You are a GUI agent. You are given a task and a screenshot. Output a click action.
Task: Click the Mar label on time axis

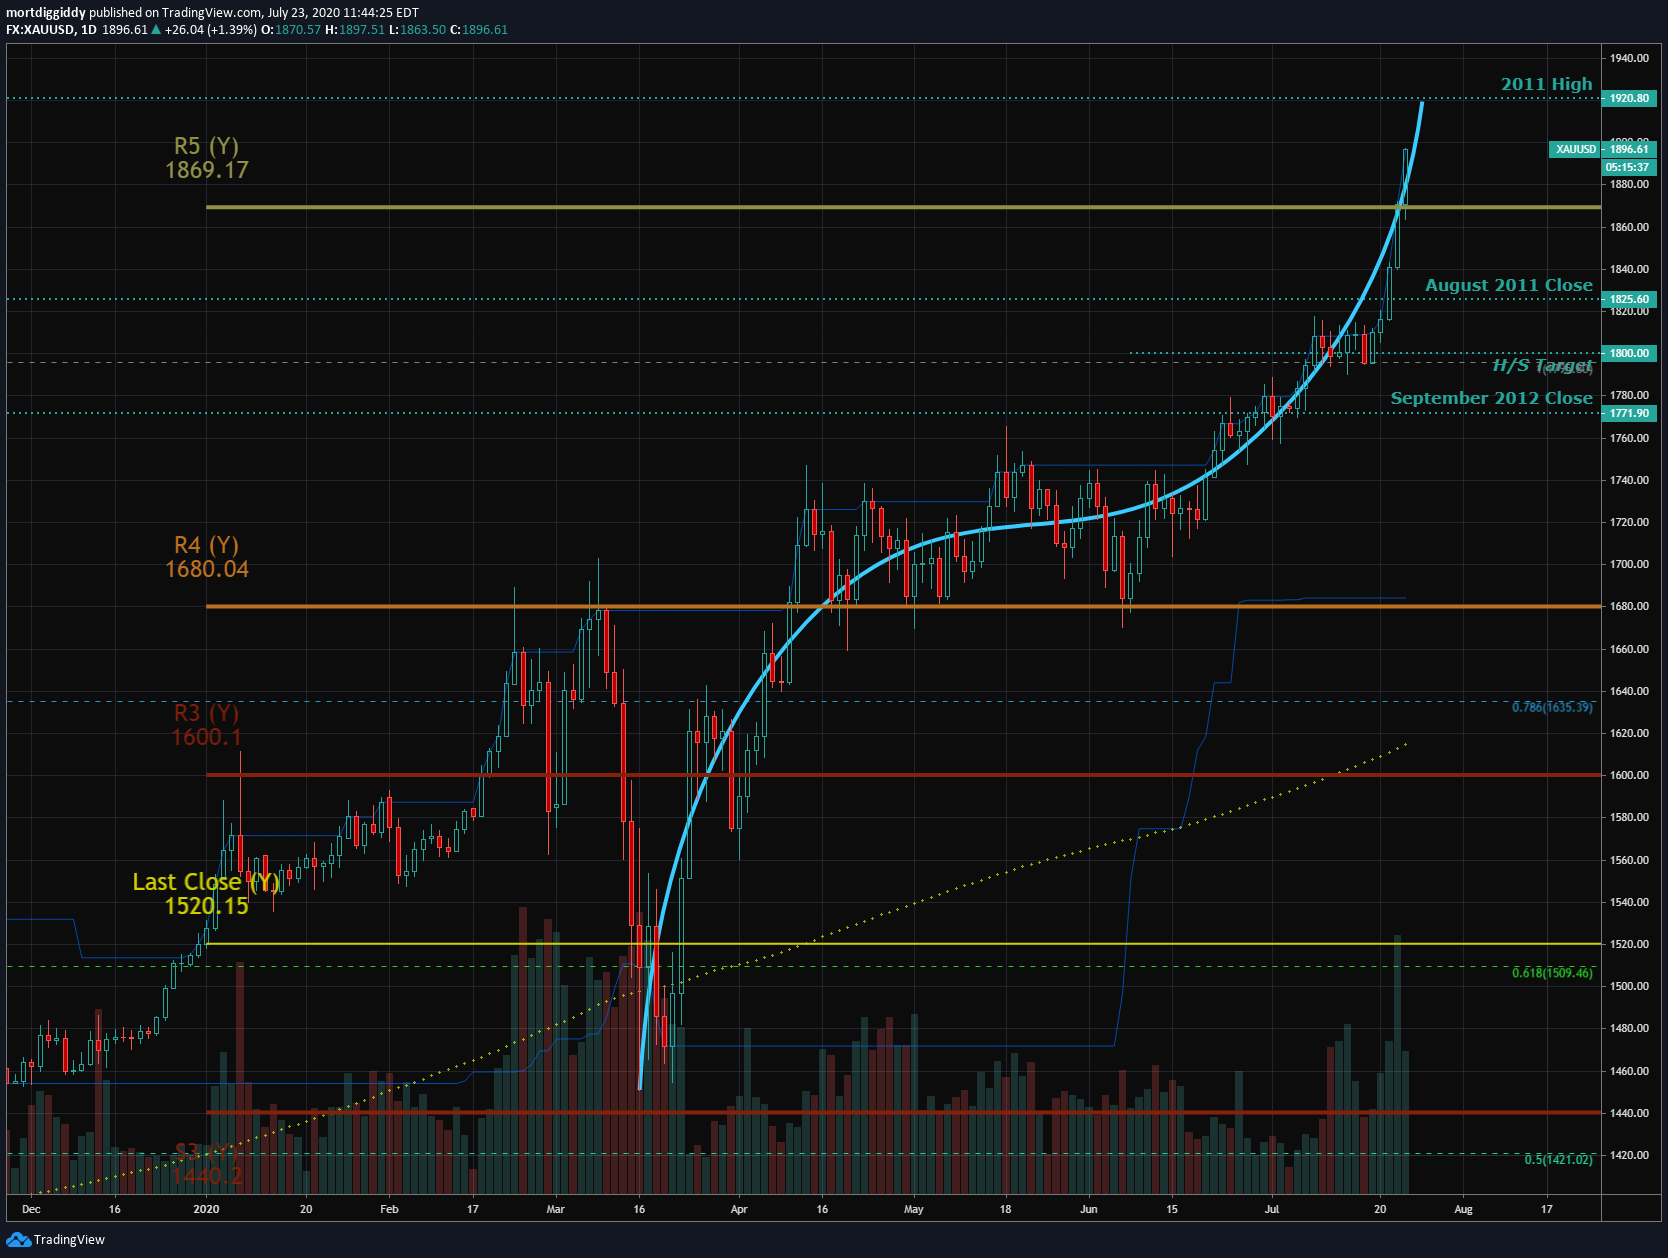click(x=555, y=1209)
